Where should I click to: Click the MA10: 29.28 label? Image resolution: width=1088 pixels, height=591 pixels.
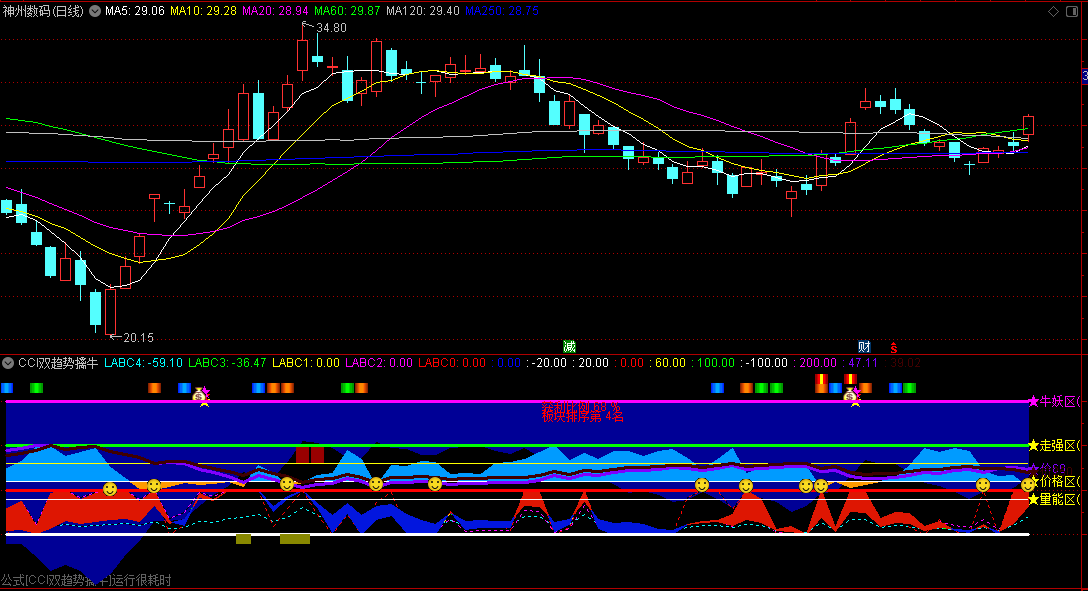point(203,11)
